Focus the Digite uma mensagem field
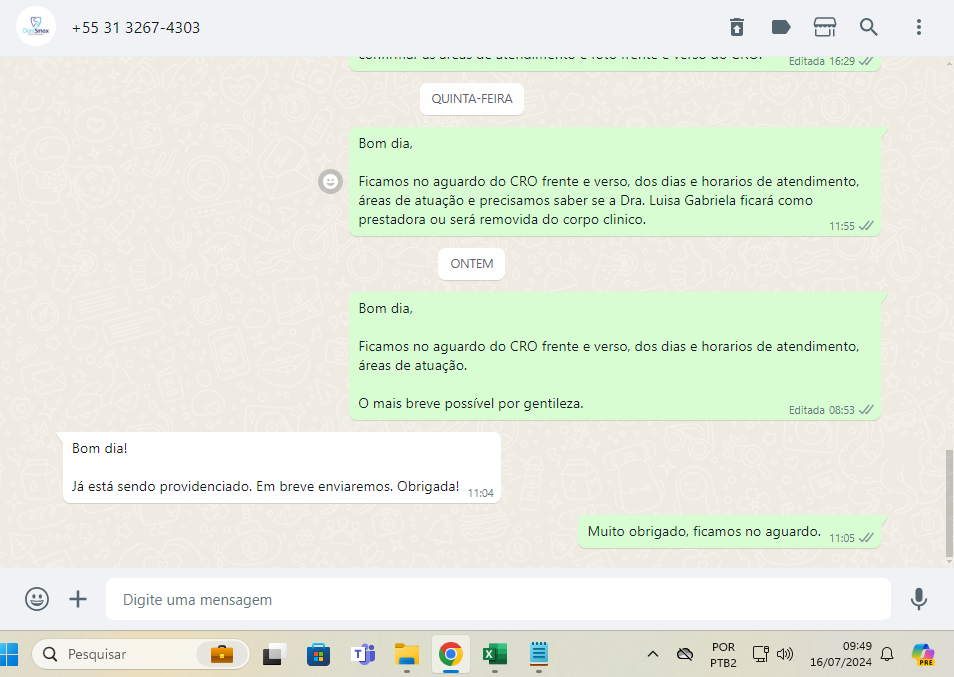This screenshot has width=954, height=677. (x=498, y=599)
